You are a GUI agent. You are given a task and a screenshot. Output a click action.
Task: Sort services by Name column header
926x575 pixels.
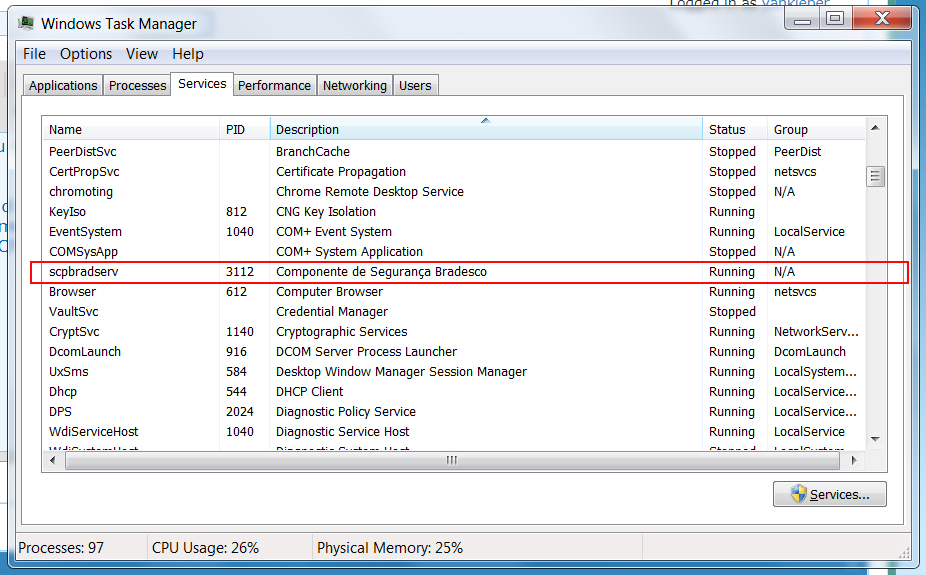tap(131, 129)
